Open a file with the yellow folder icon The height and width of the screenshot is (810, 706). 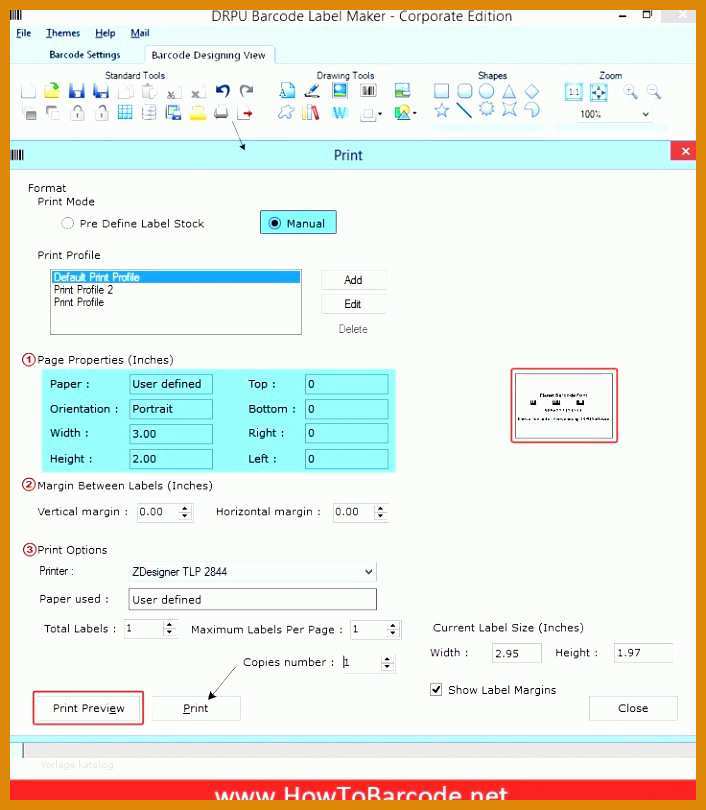coord(52,91)
